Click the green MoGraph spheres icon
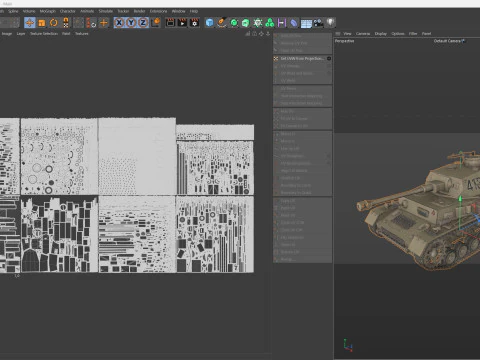Screen dimensions: 480x360 tap(270, 23)
